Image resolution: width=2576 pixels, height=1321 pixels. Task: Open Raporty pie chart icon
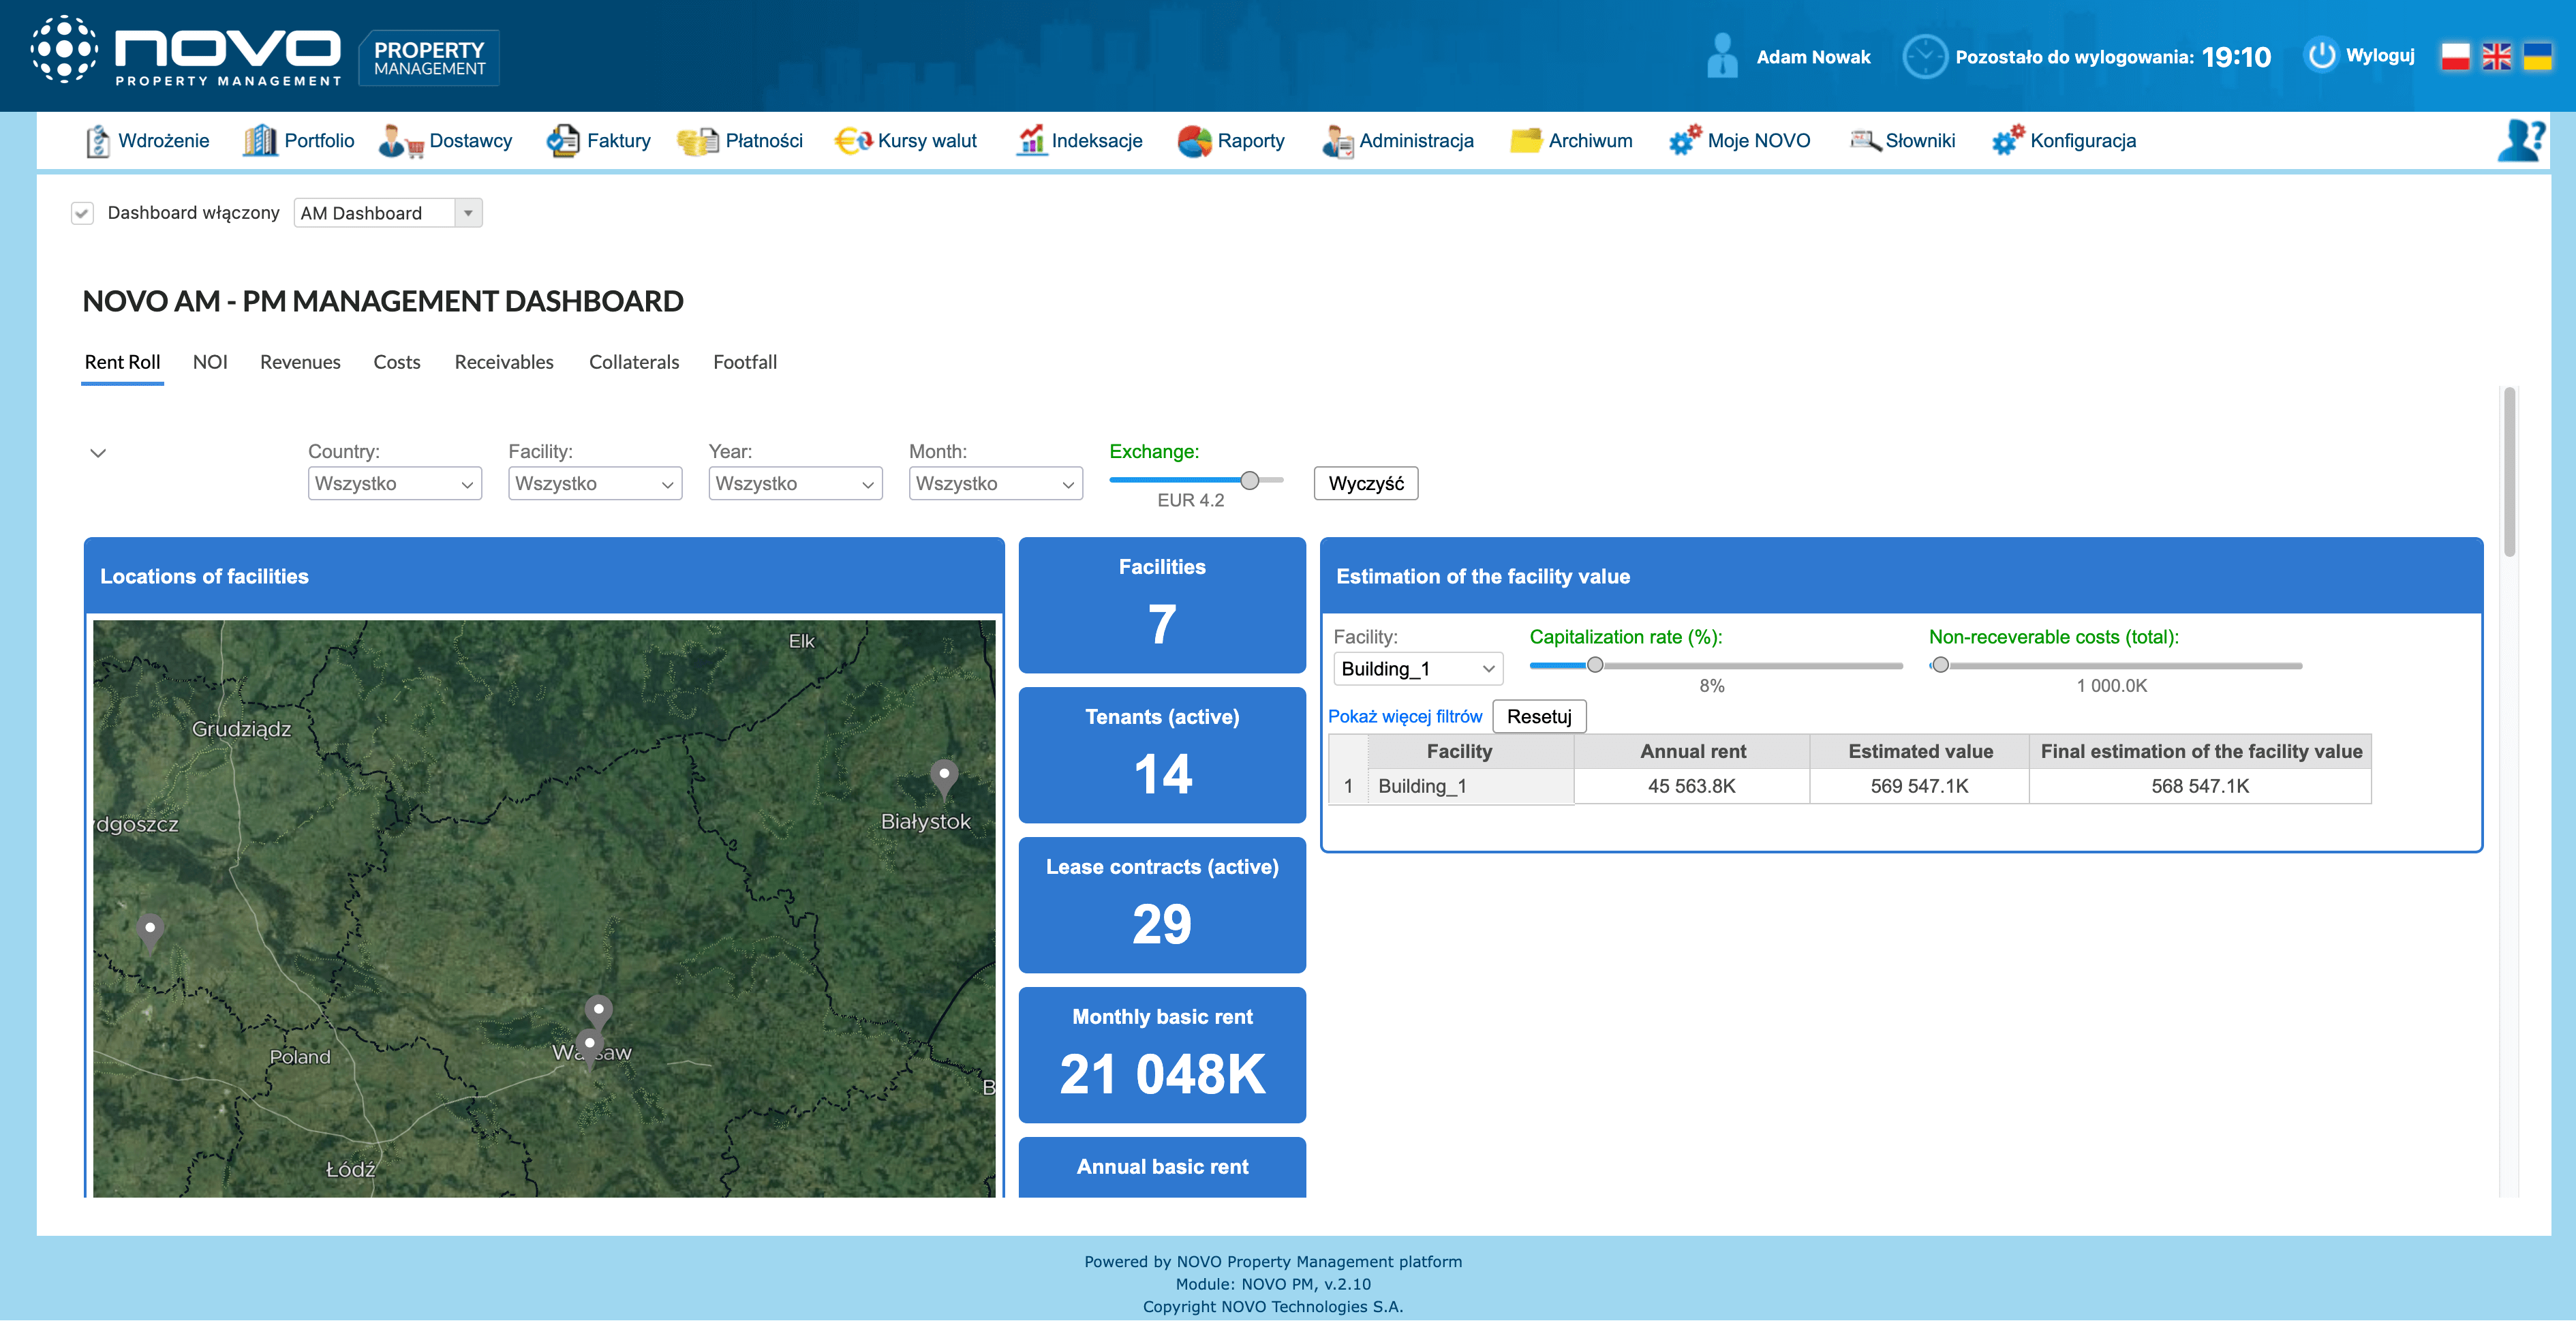pos(1194,141)
